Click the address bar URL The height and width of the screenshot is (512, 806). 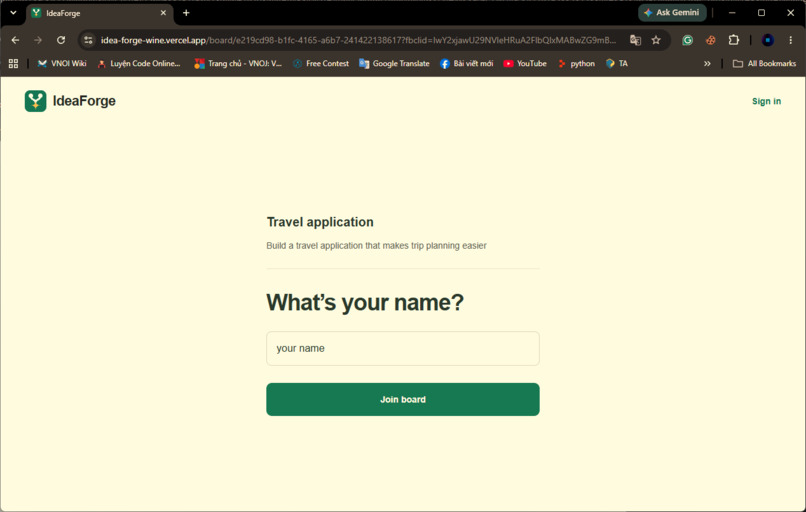coord(358,40)
